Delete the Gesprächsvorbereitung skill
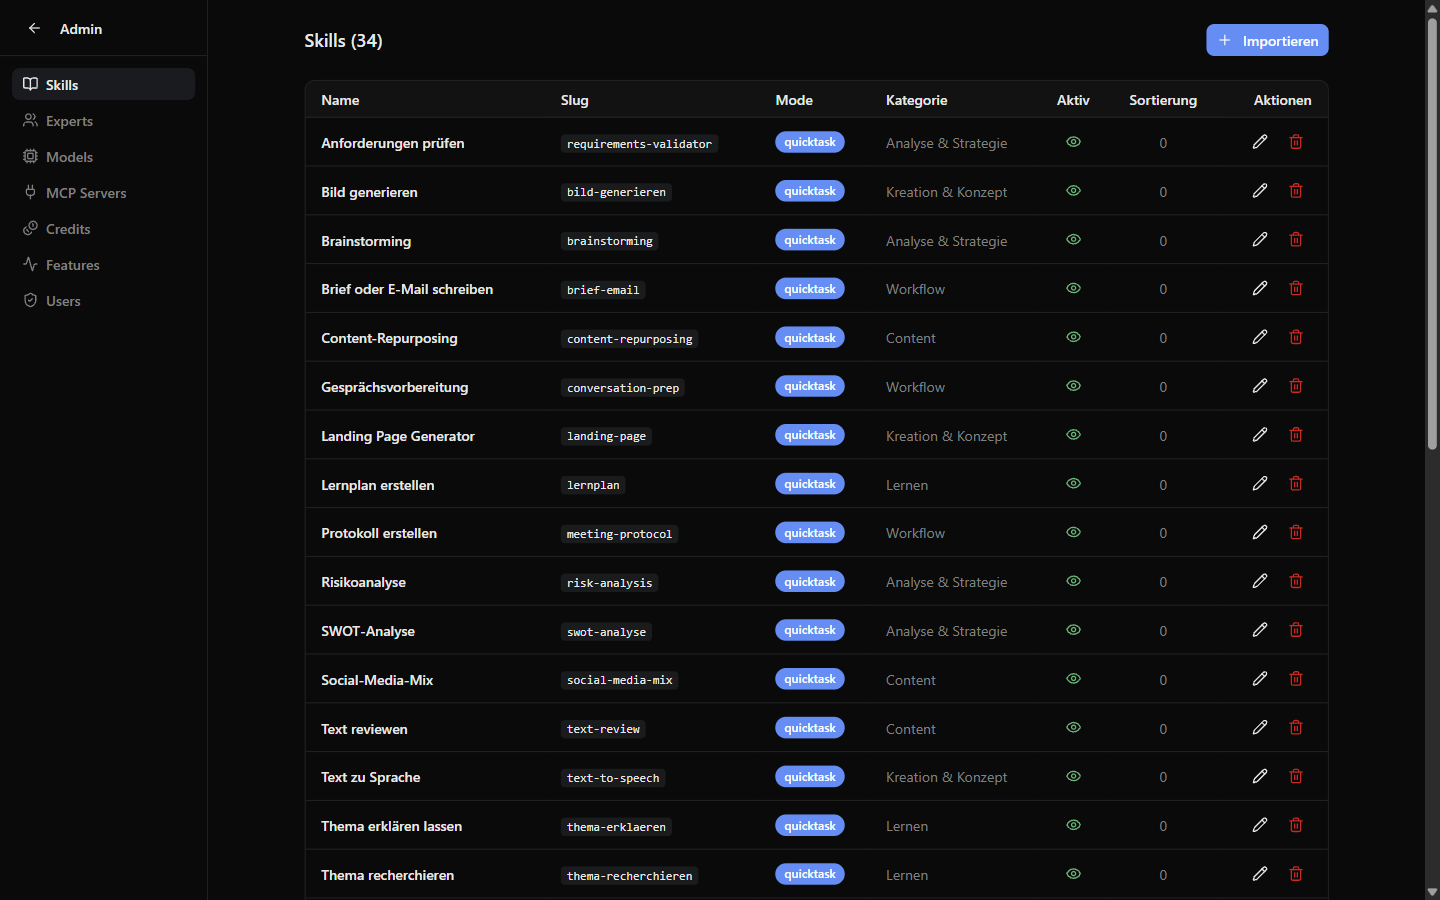The height and width of the screenshot is (900, 1440). pyautogui.click(x=1296, y=386)
